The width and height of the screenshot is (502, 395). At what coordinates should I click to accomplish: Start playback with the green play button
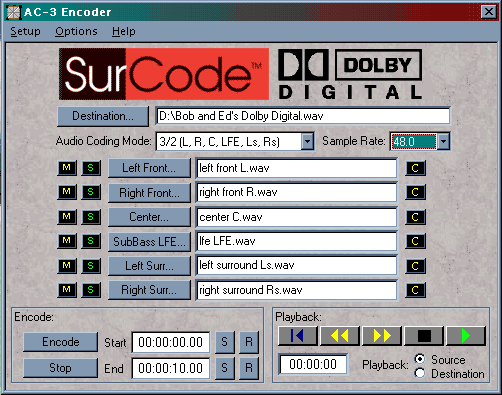coord(466,336)
